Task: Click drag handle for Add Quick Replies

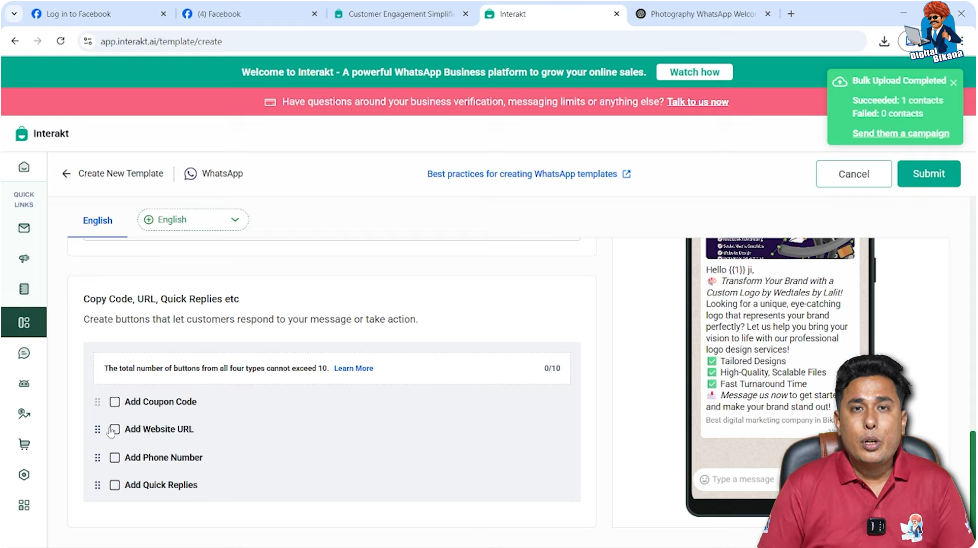Action: point(97,485)
